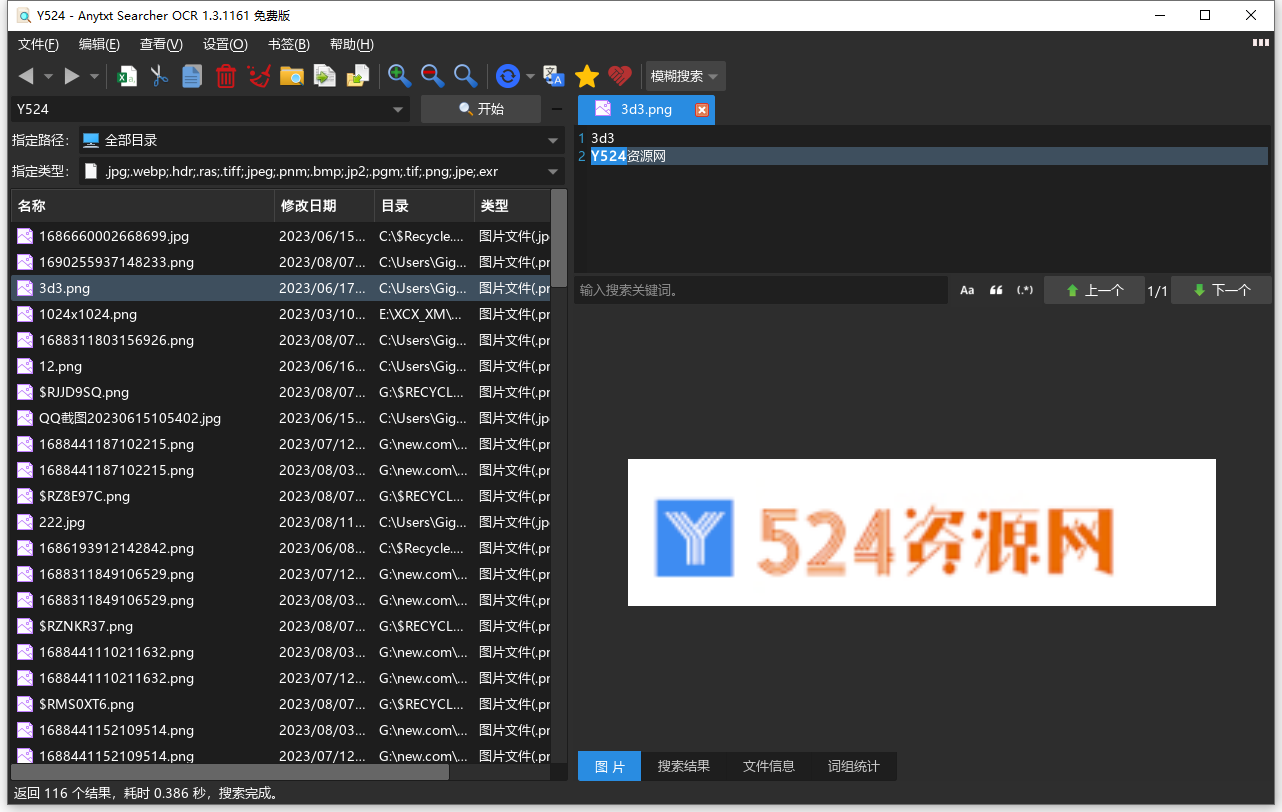Screen dimensions: 1282x812
Task: Select file 222.jpg in list
Action: (x=280, y=522)
